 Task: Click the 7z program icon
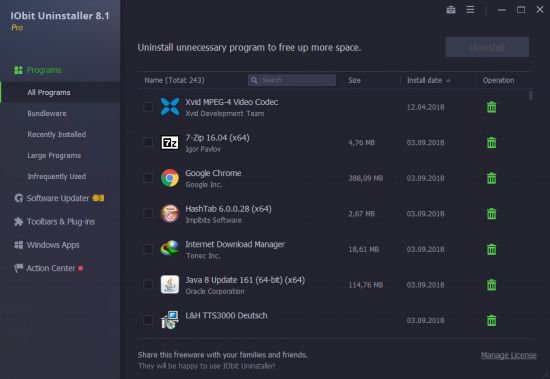click(170, 142)
